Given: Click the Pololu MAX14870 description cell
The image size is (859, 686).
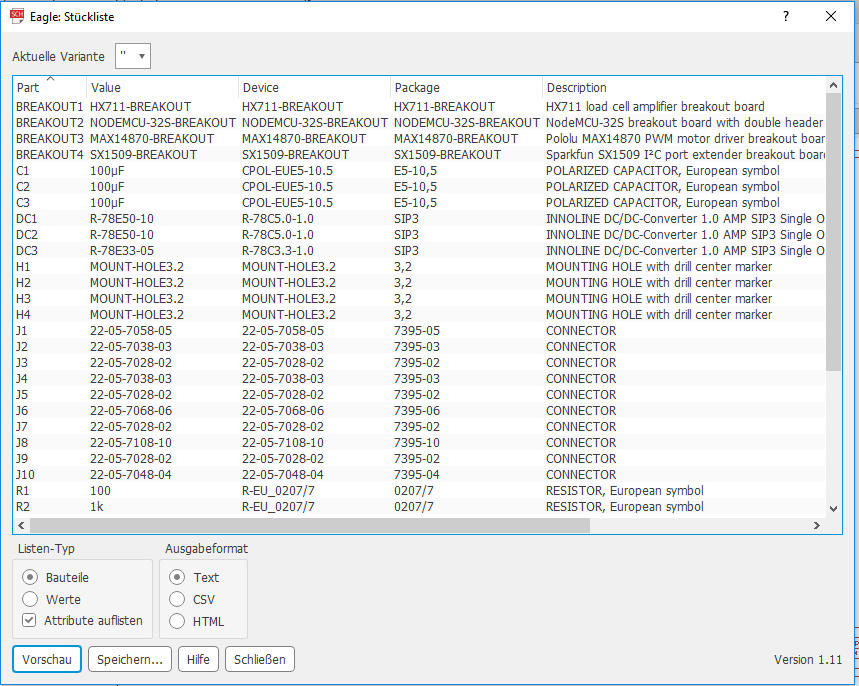Looking at the screenshot, I should (685, 139).
